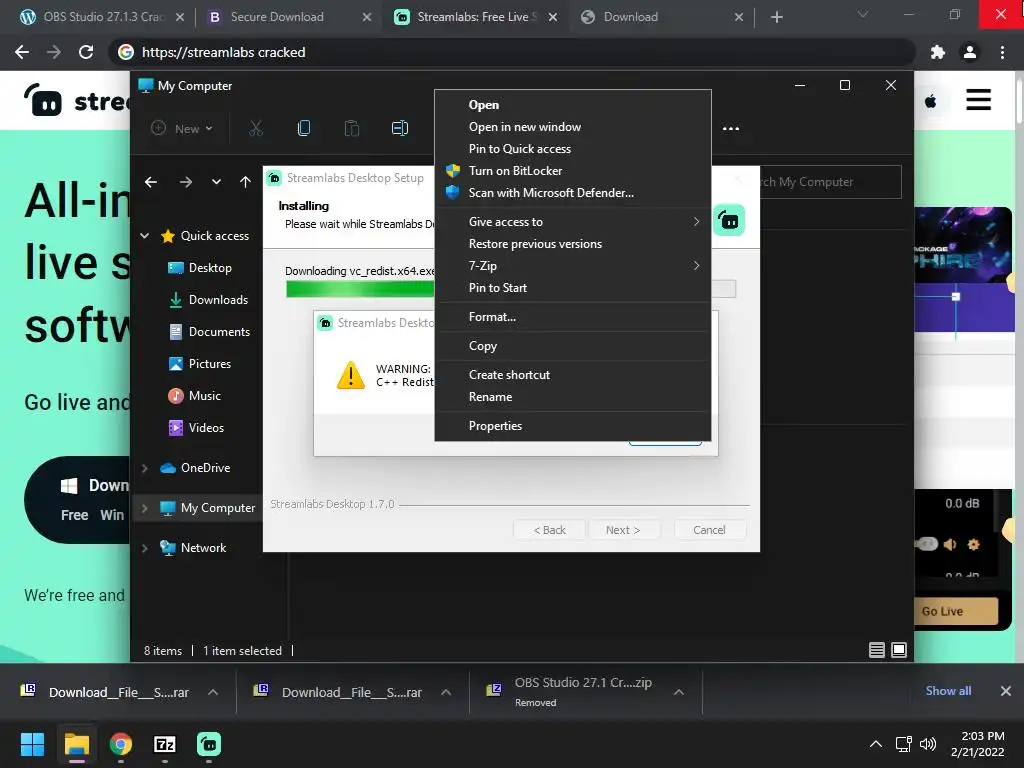Switch to large icons view in status bar
This screenshot has height=768, width=1024.
tap(899, 650)
